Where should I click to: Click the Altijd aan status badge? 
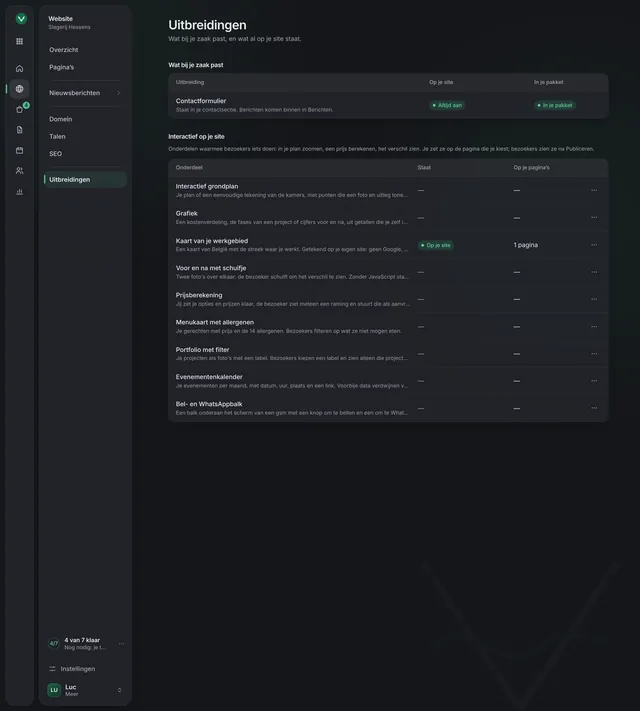point(447,105)
